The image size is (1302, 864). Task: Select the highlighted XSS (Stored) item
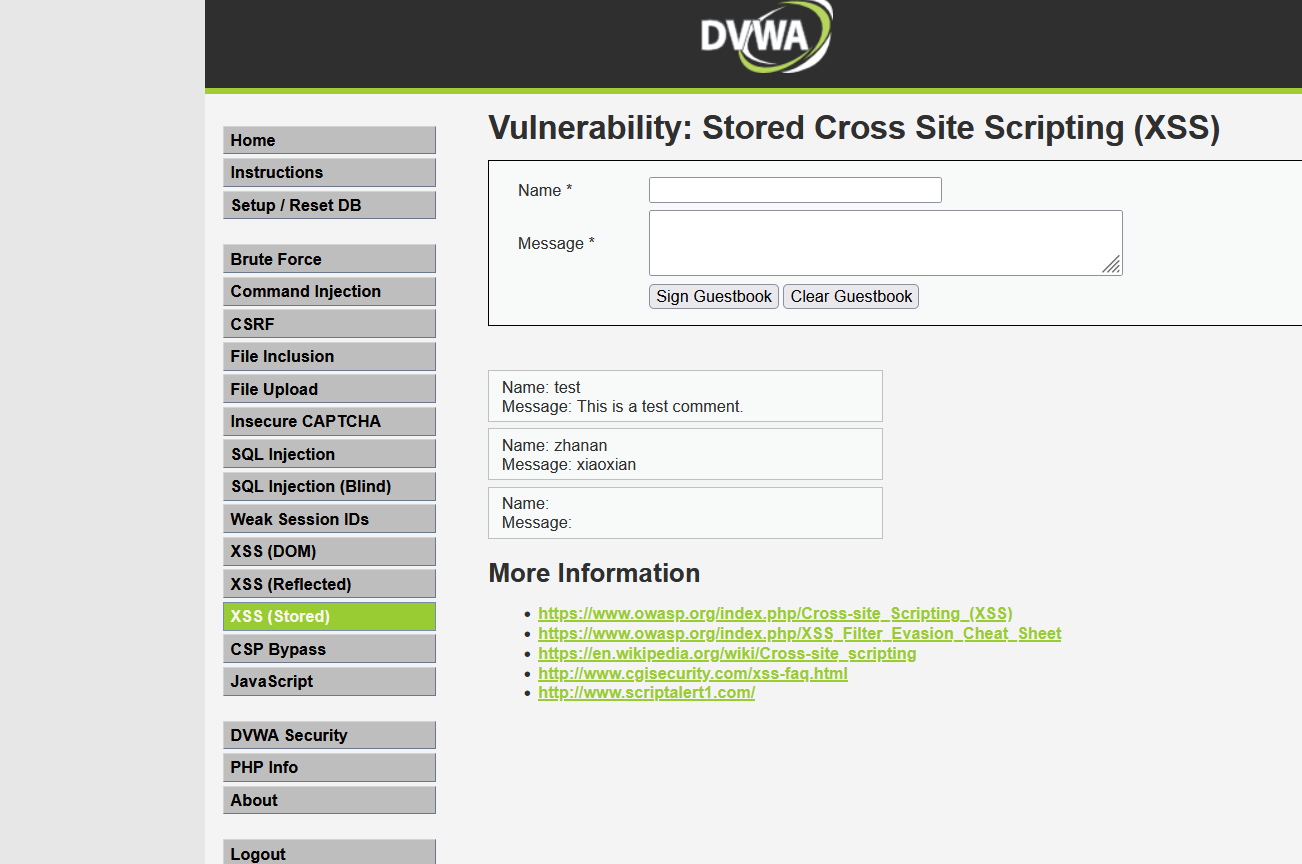pyautogui.click(x=329, y=616)
